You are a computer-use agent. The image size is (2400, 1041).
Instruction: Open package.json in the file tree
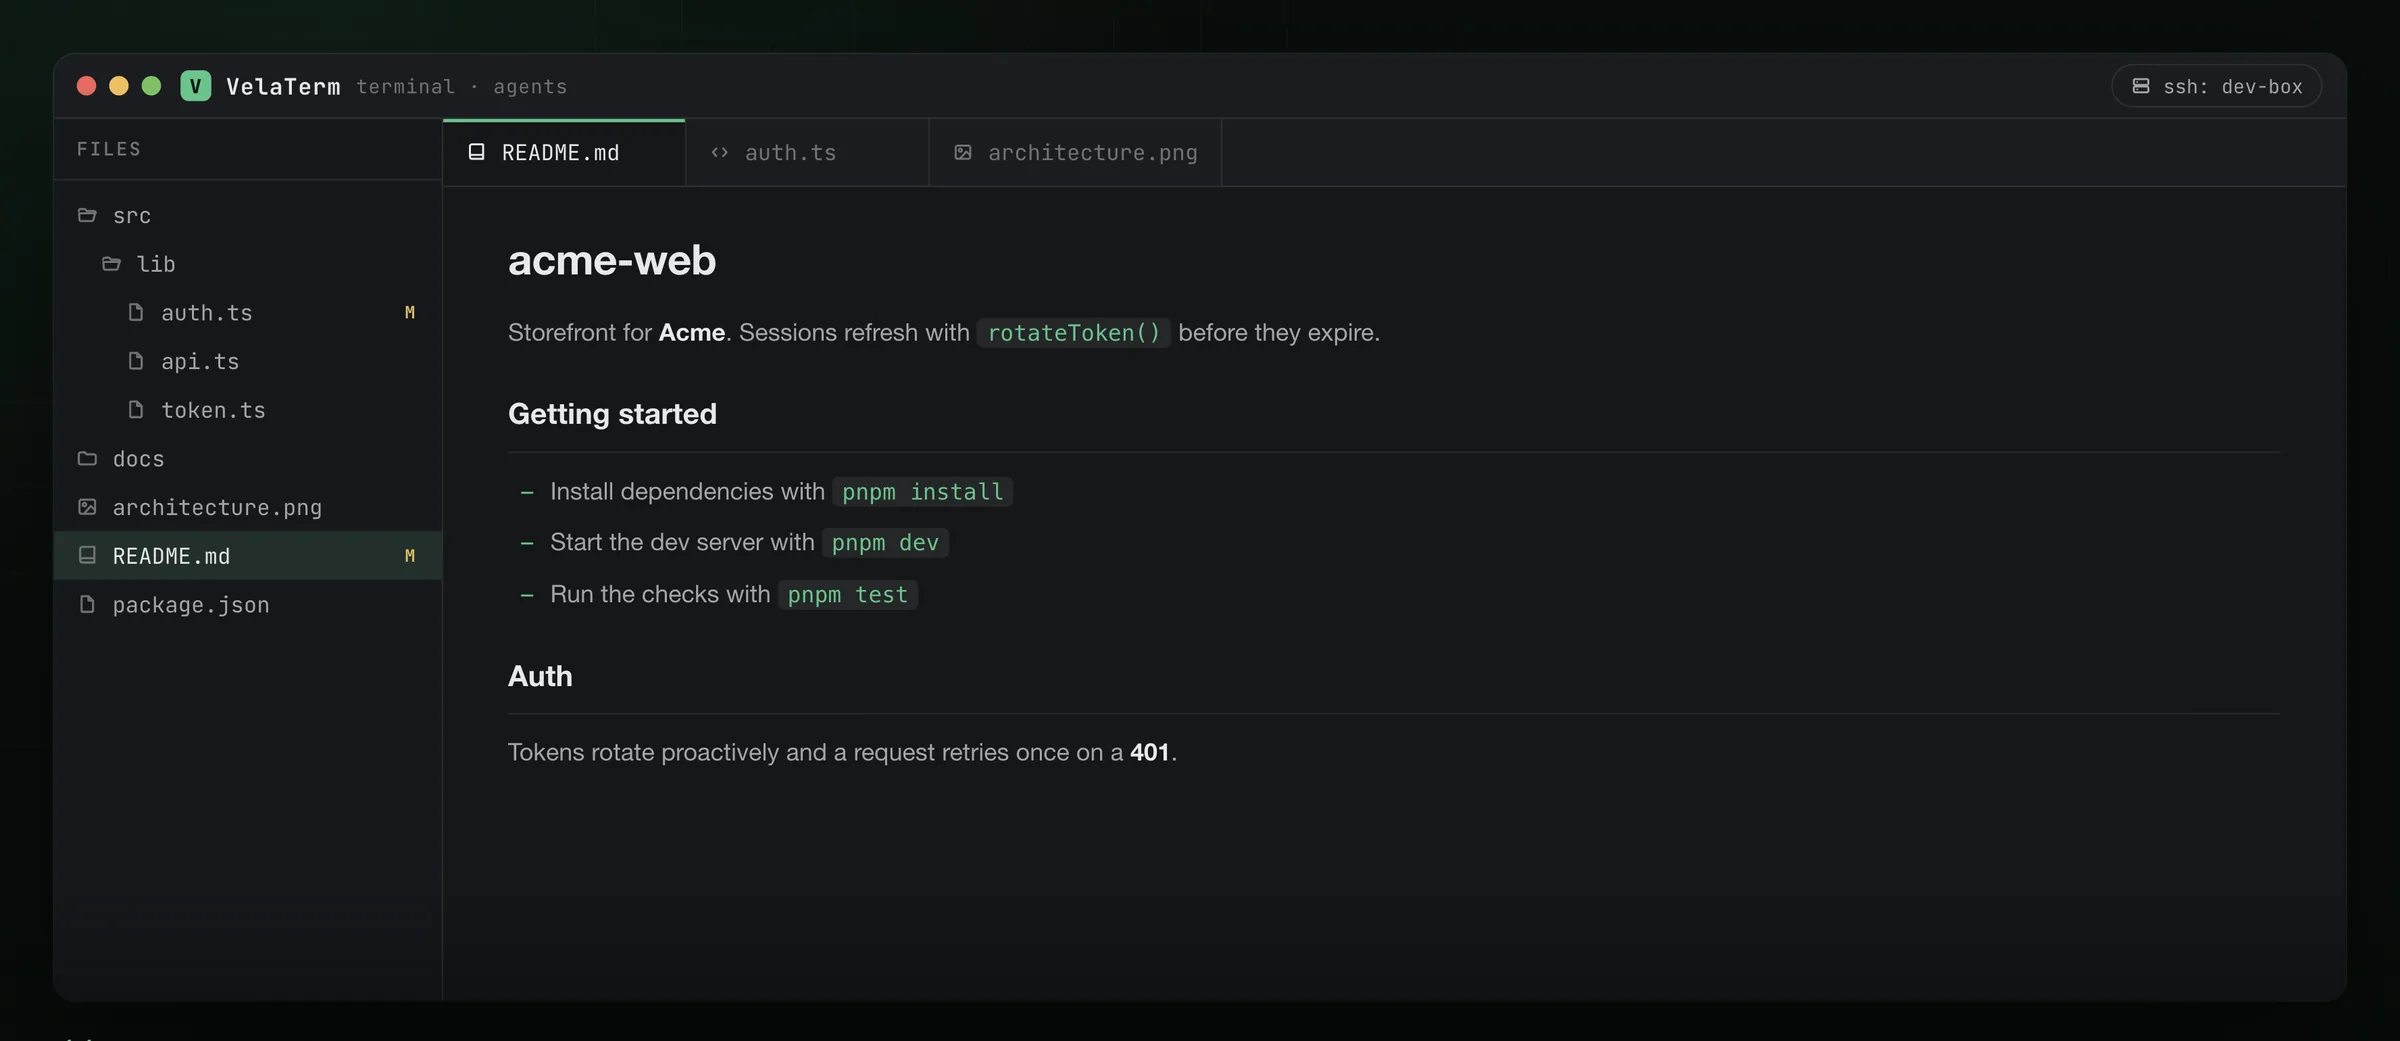(x=248, y=605)
